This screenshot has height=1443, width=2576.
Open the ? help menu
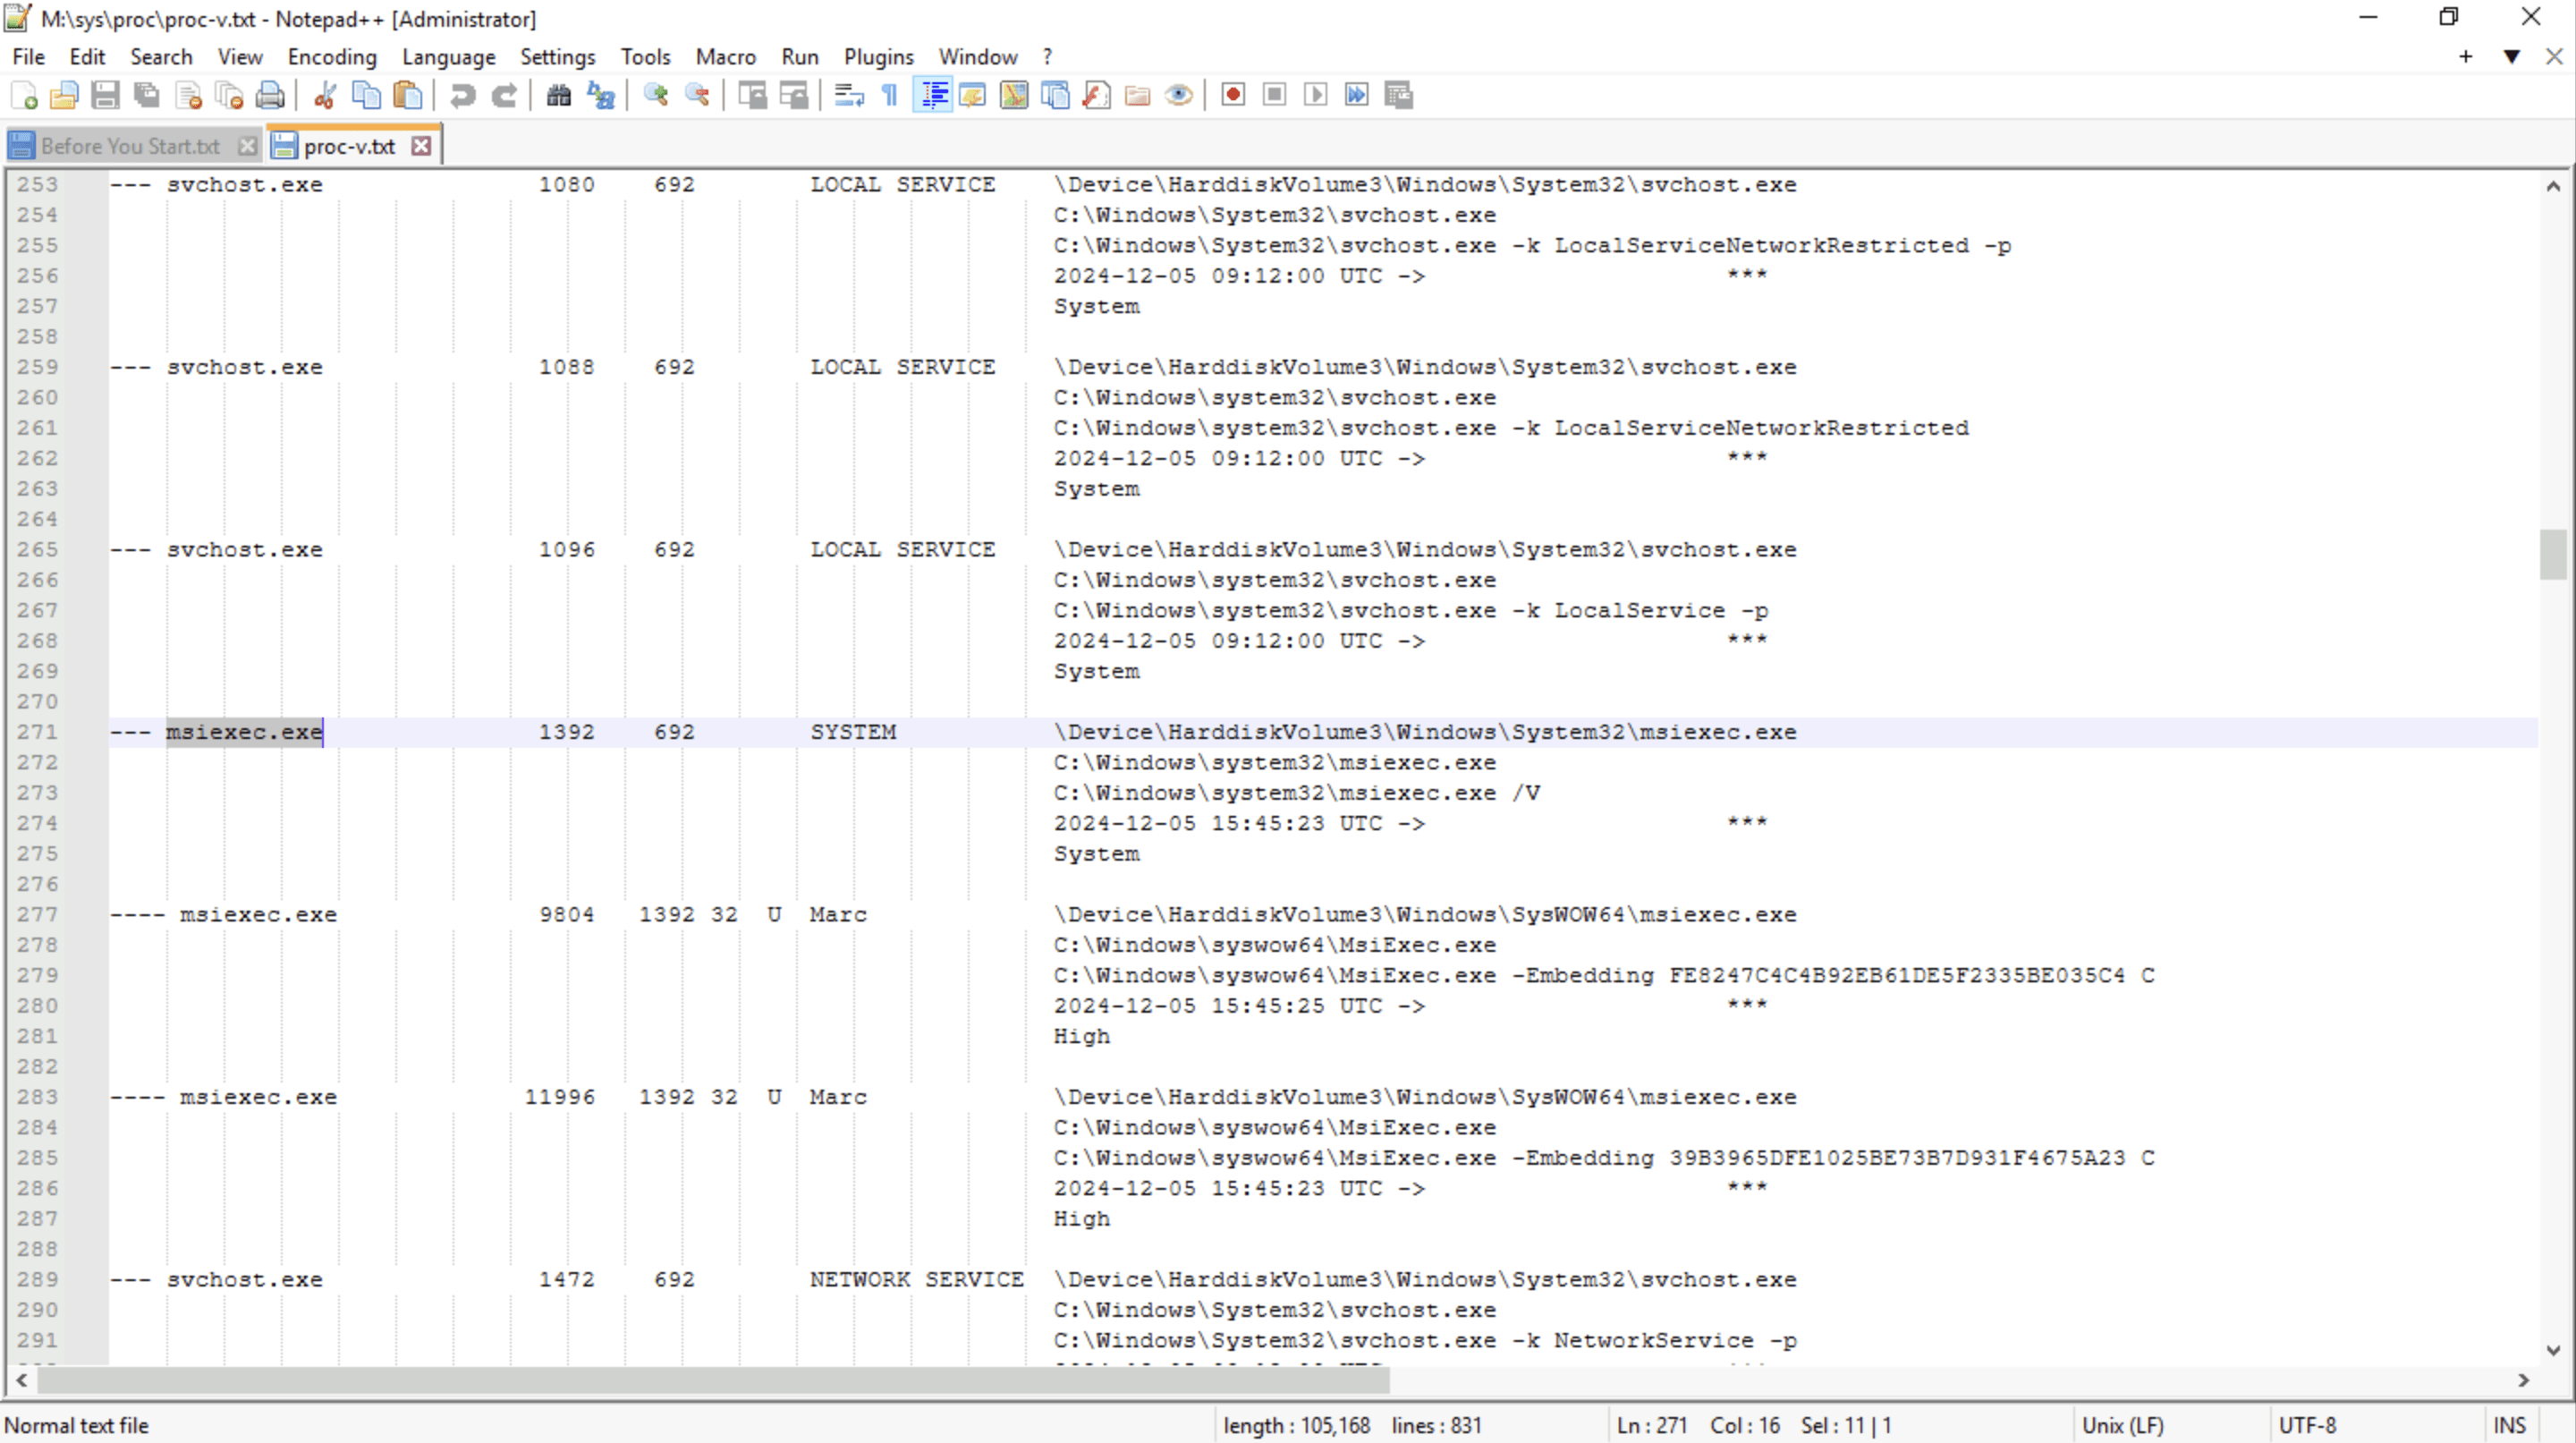[1047, 57]
